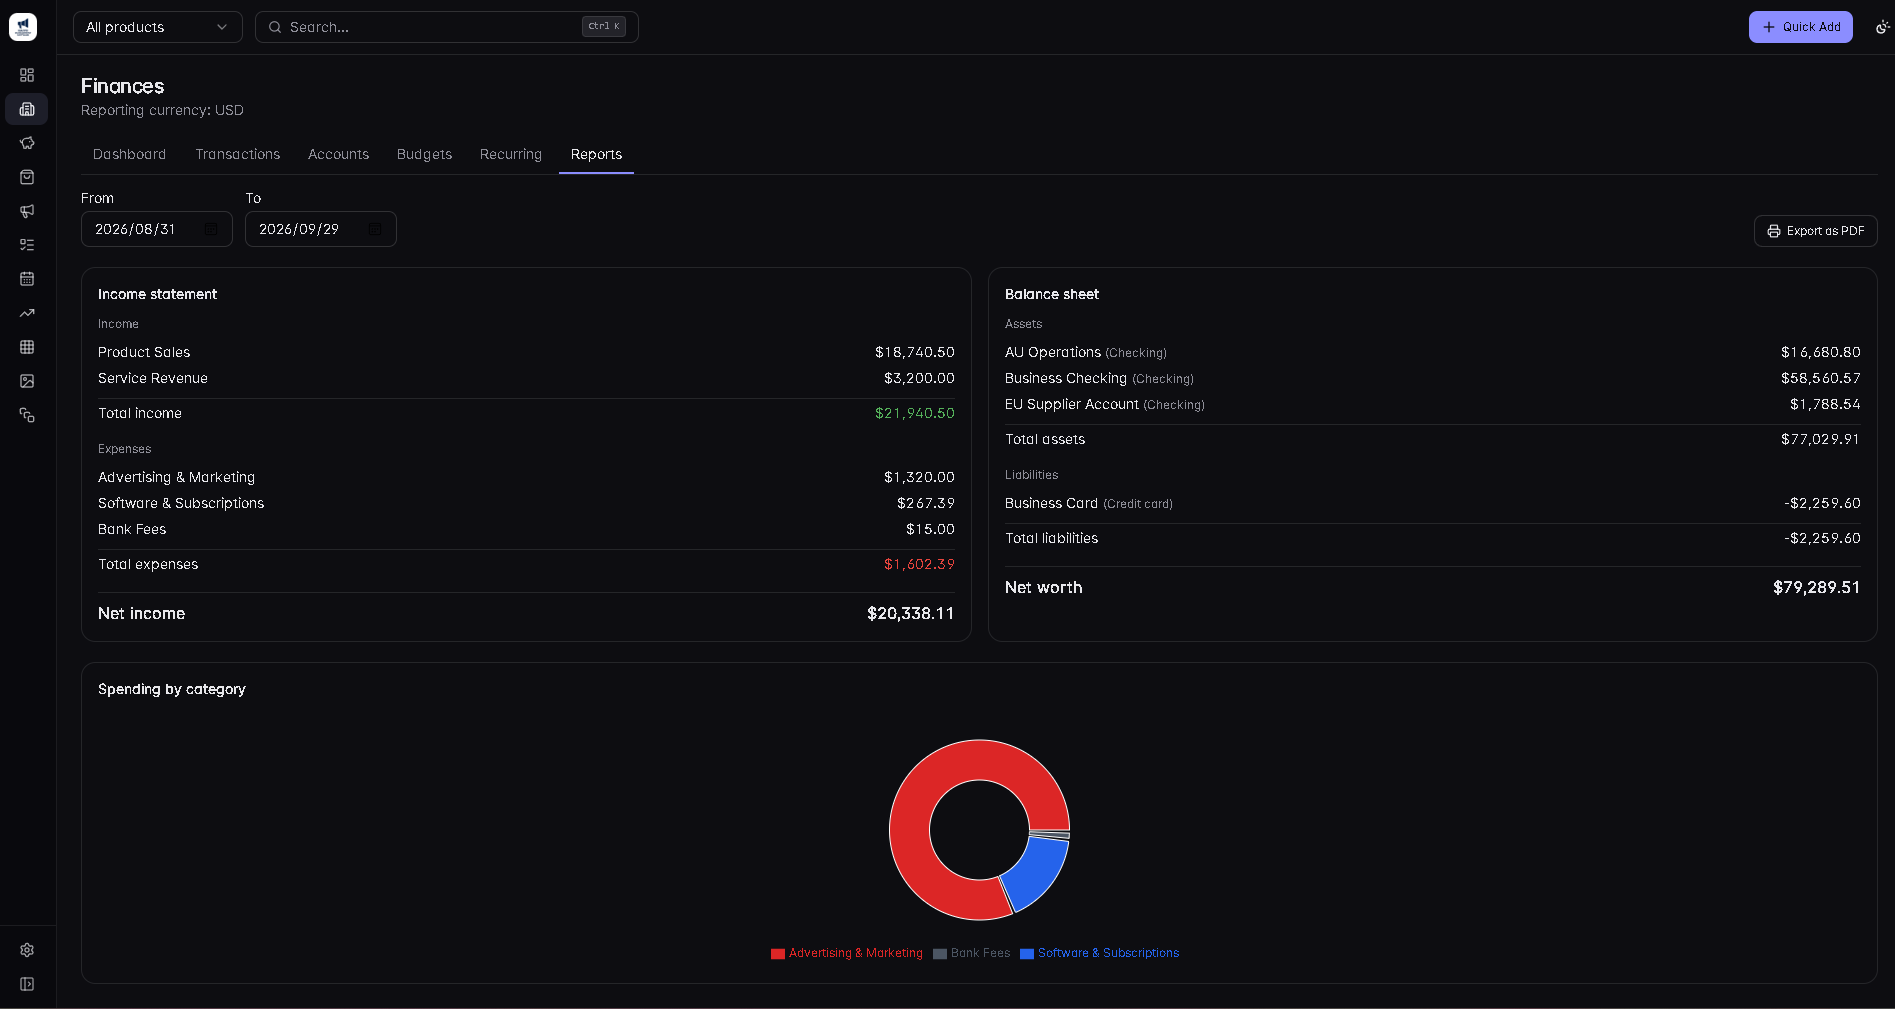Click the To date value 2026/09/29
The image size is (1895, 1009).
click(x=299, y=229)
